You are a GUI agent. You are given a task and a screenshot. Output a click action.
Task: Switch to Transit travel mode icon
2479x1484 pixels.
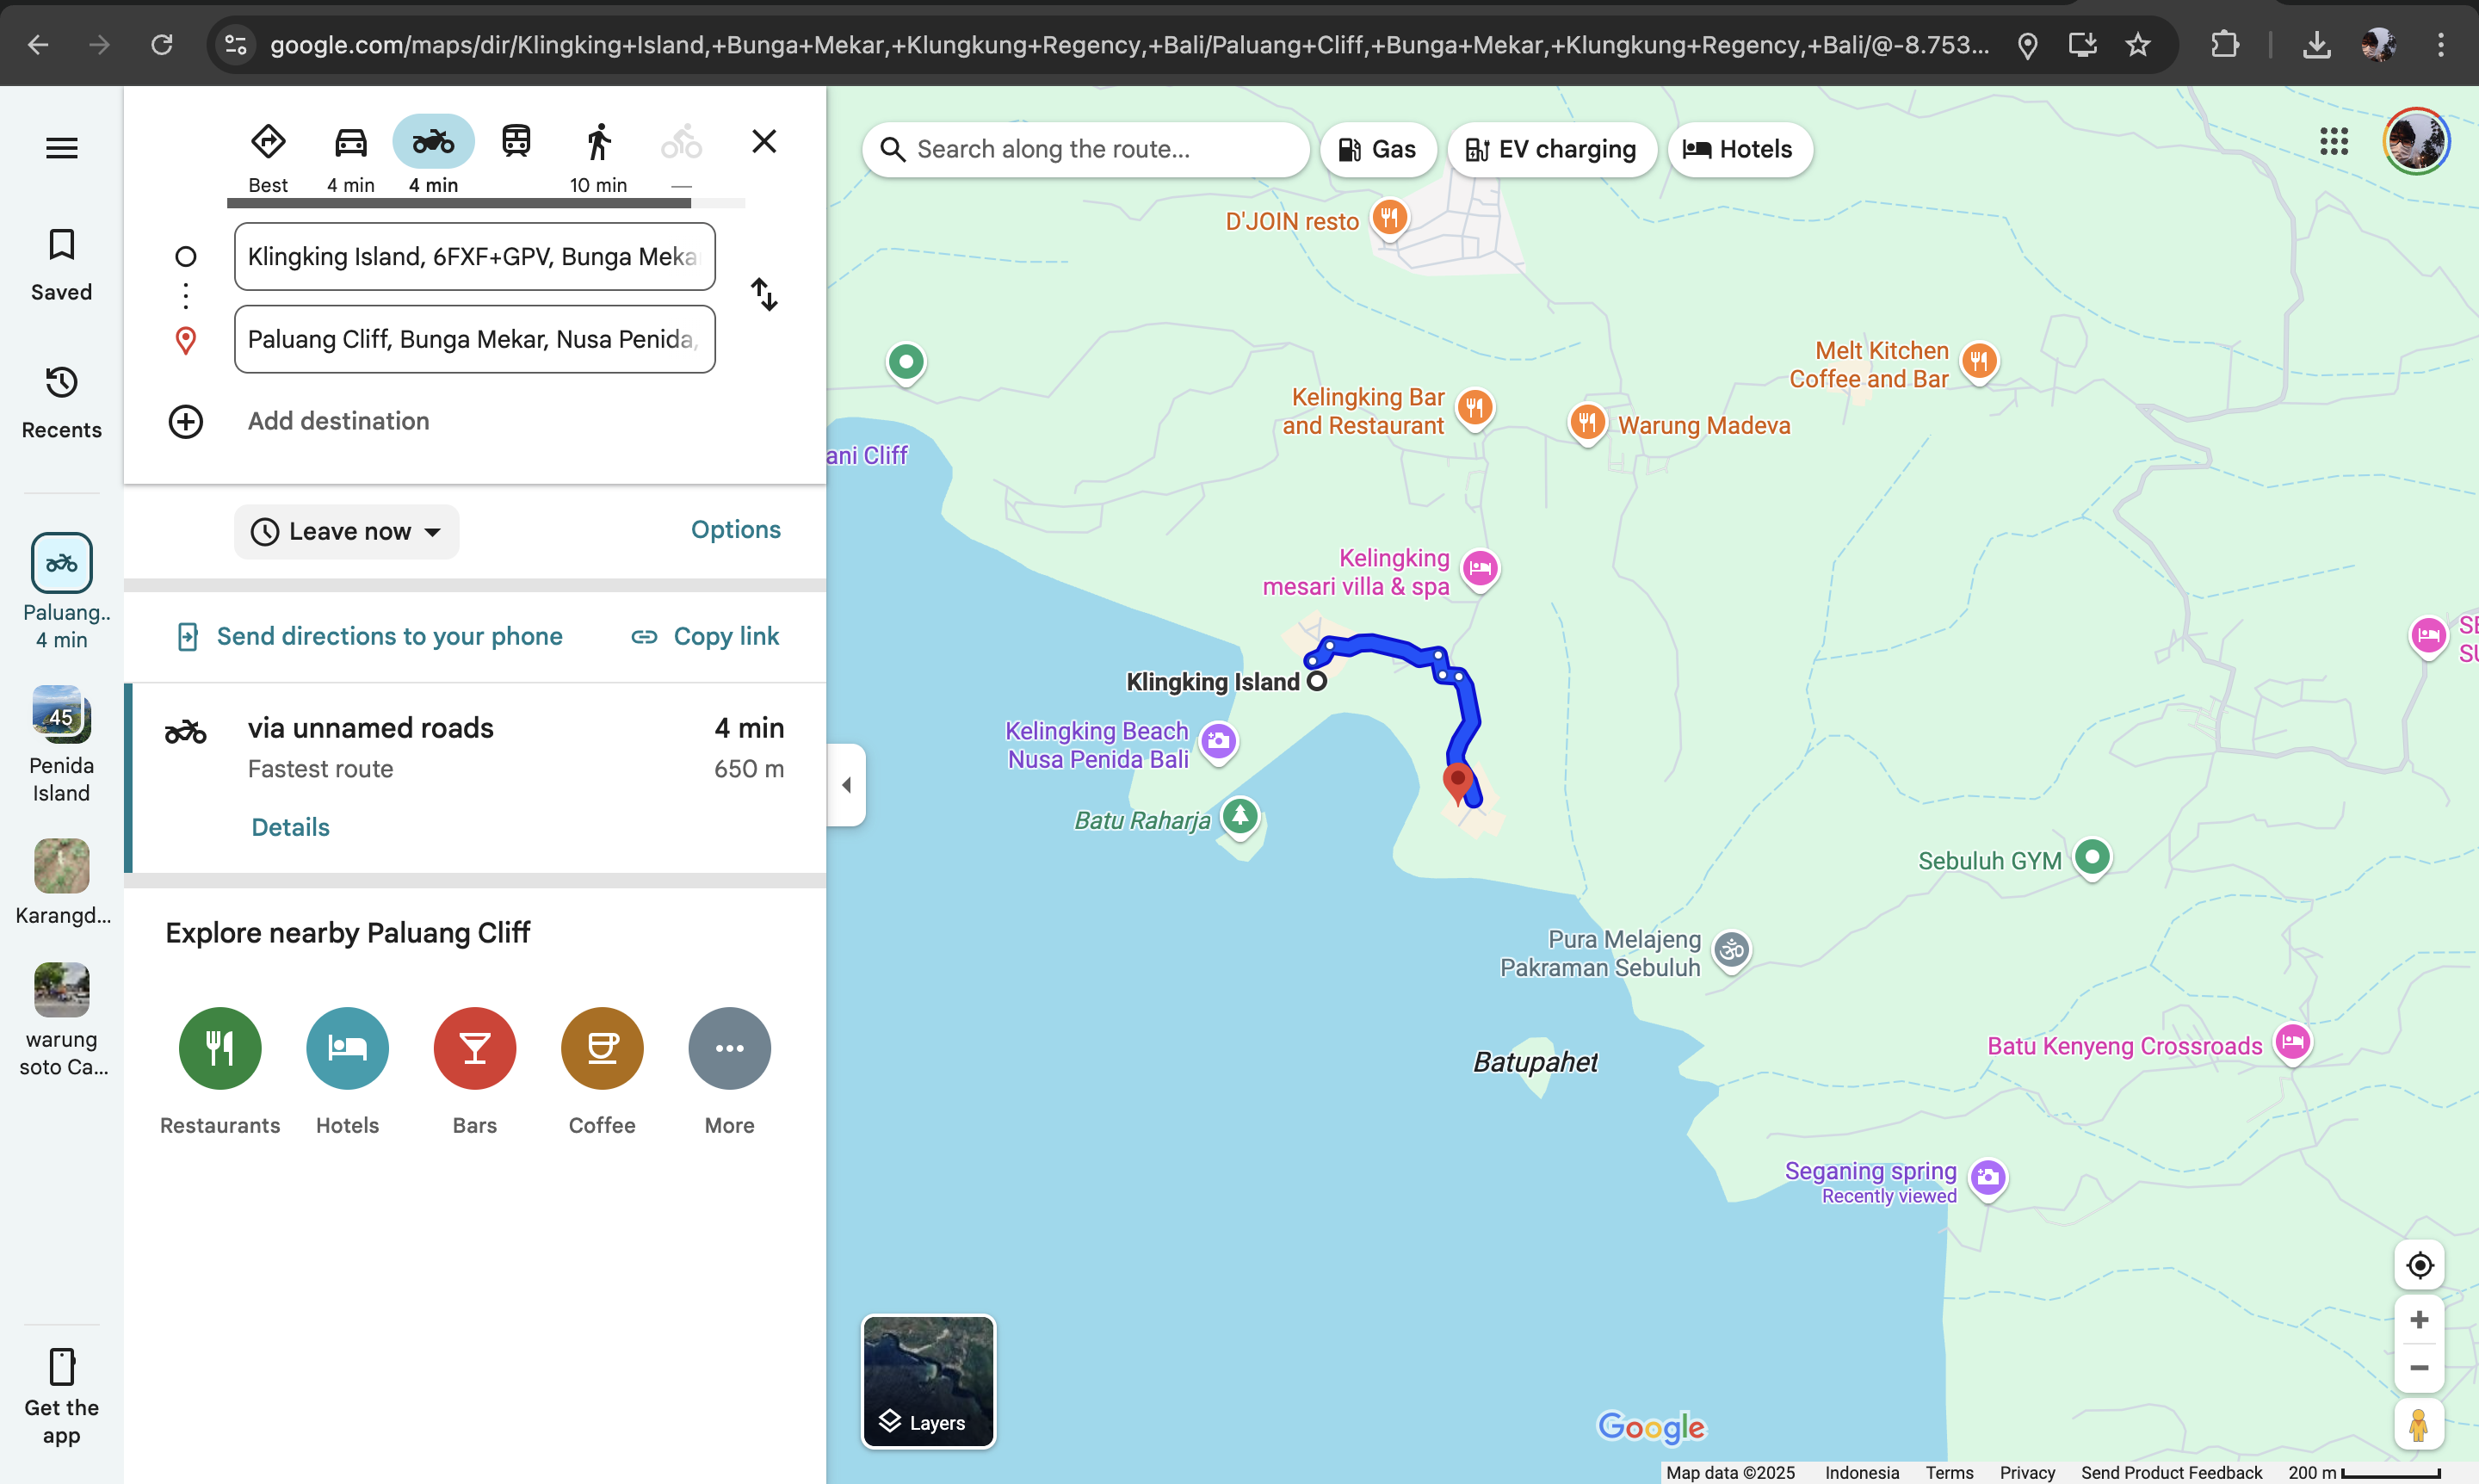[516, 143]
